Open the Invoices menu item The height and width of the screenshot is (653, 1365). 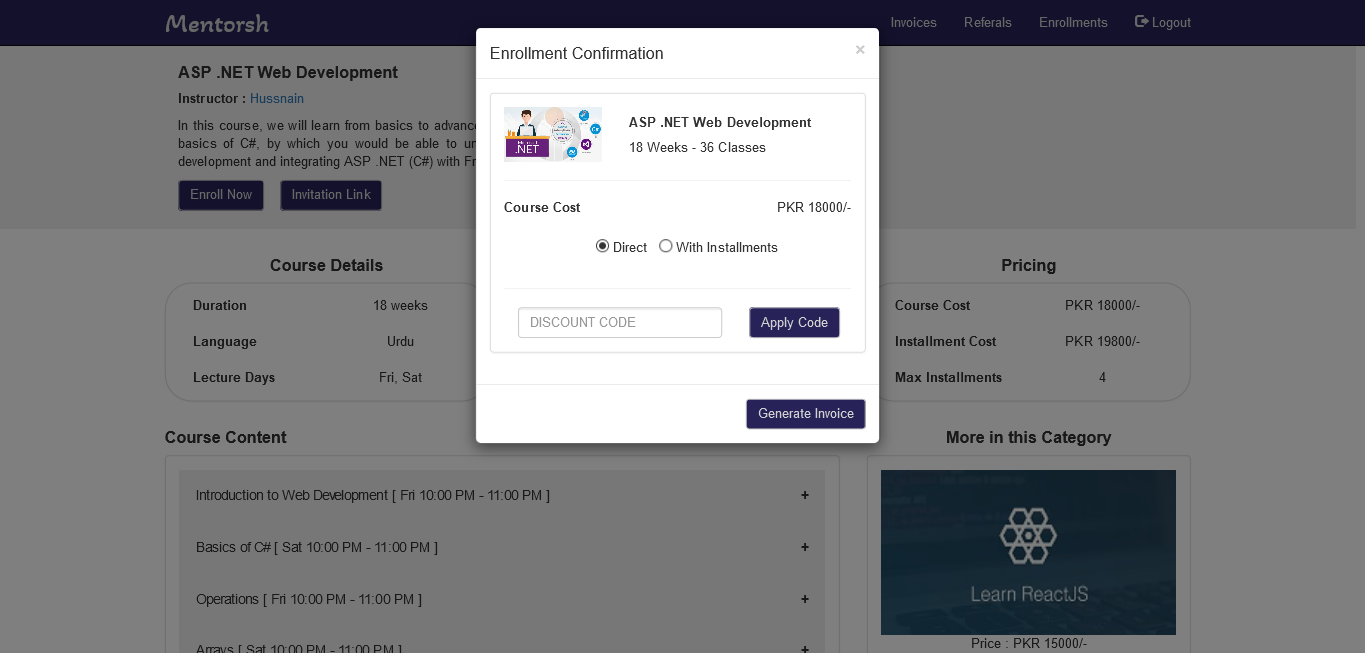(913, 22)
